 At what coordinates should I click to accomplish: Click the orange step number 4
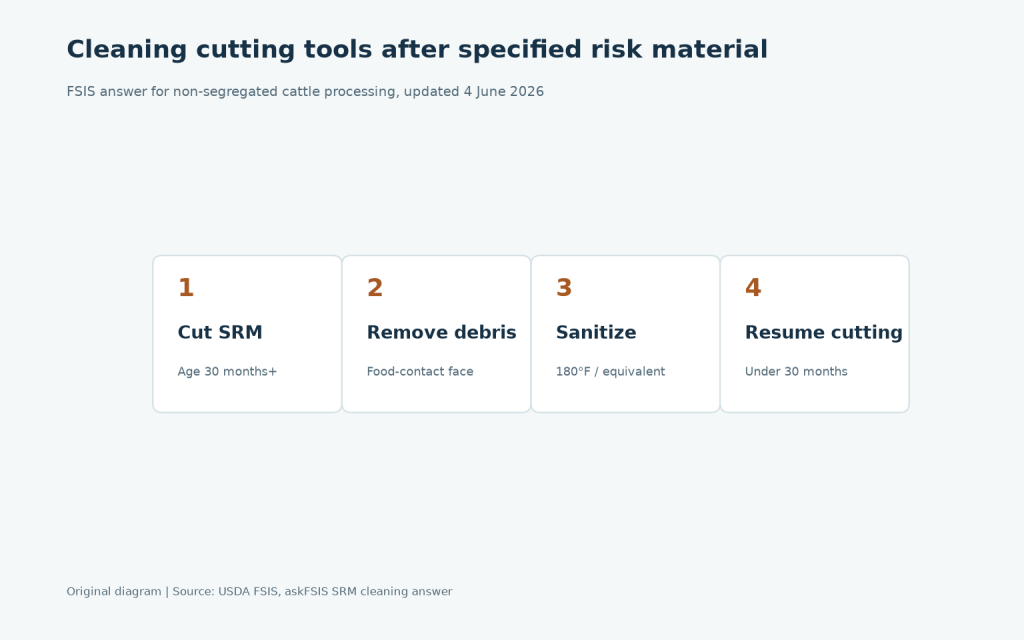point(753,288)
